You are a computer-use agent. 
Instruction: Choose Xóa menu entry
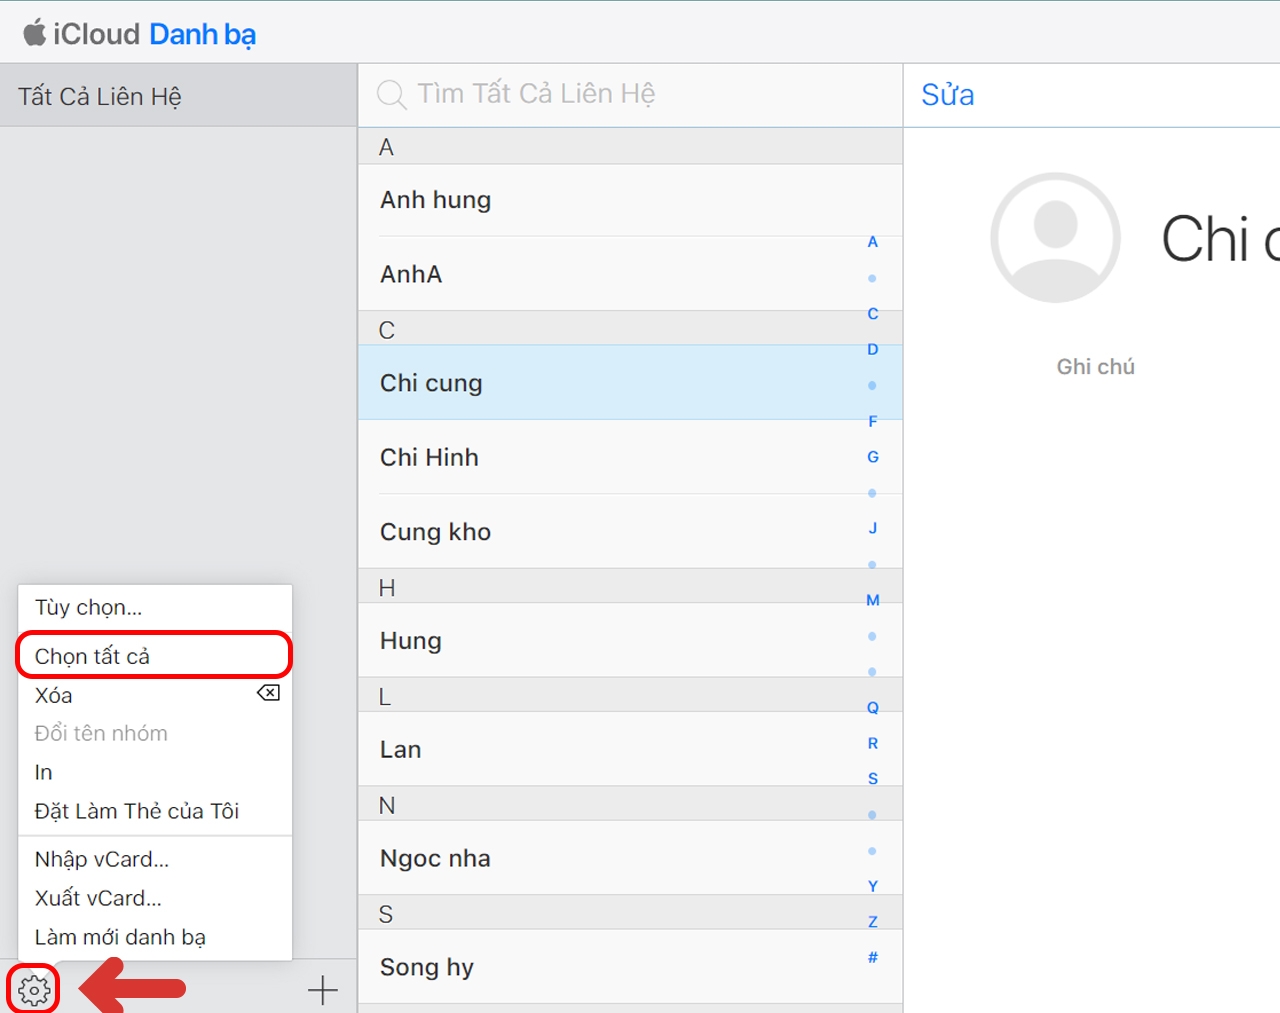pyautogui.click(x=155, y=695)
